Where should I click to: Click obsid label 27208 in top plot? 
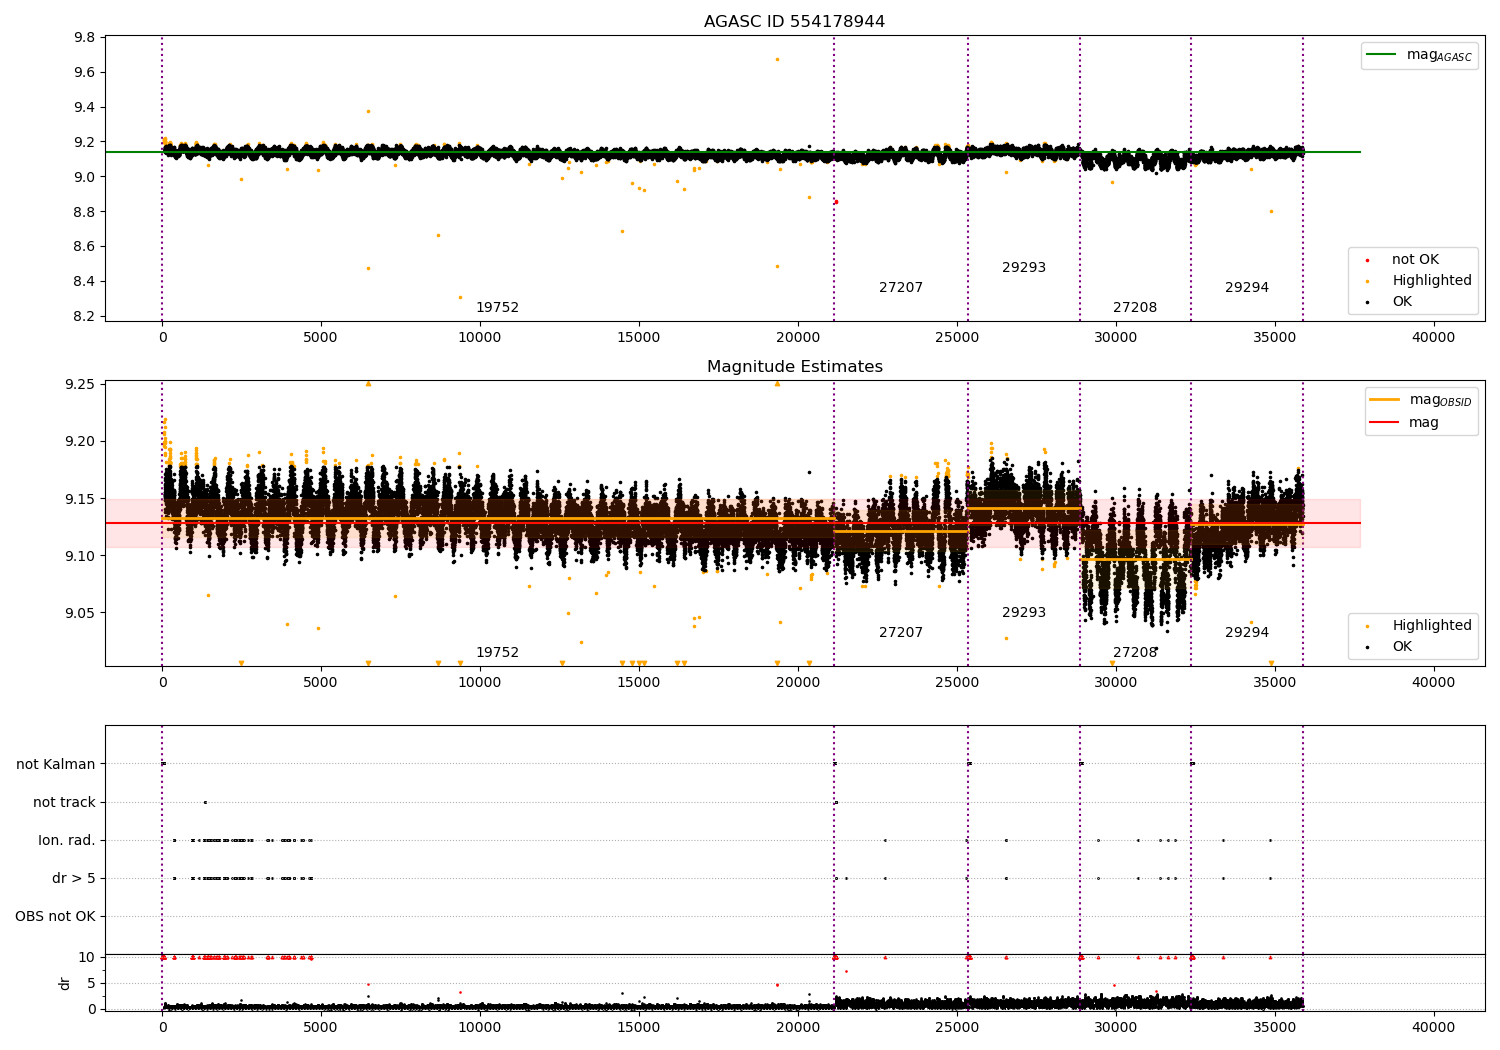pos(1135,308)
